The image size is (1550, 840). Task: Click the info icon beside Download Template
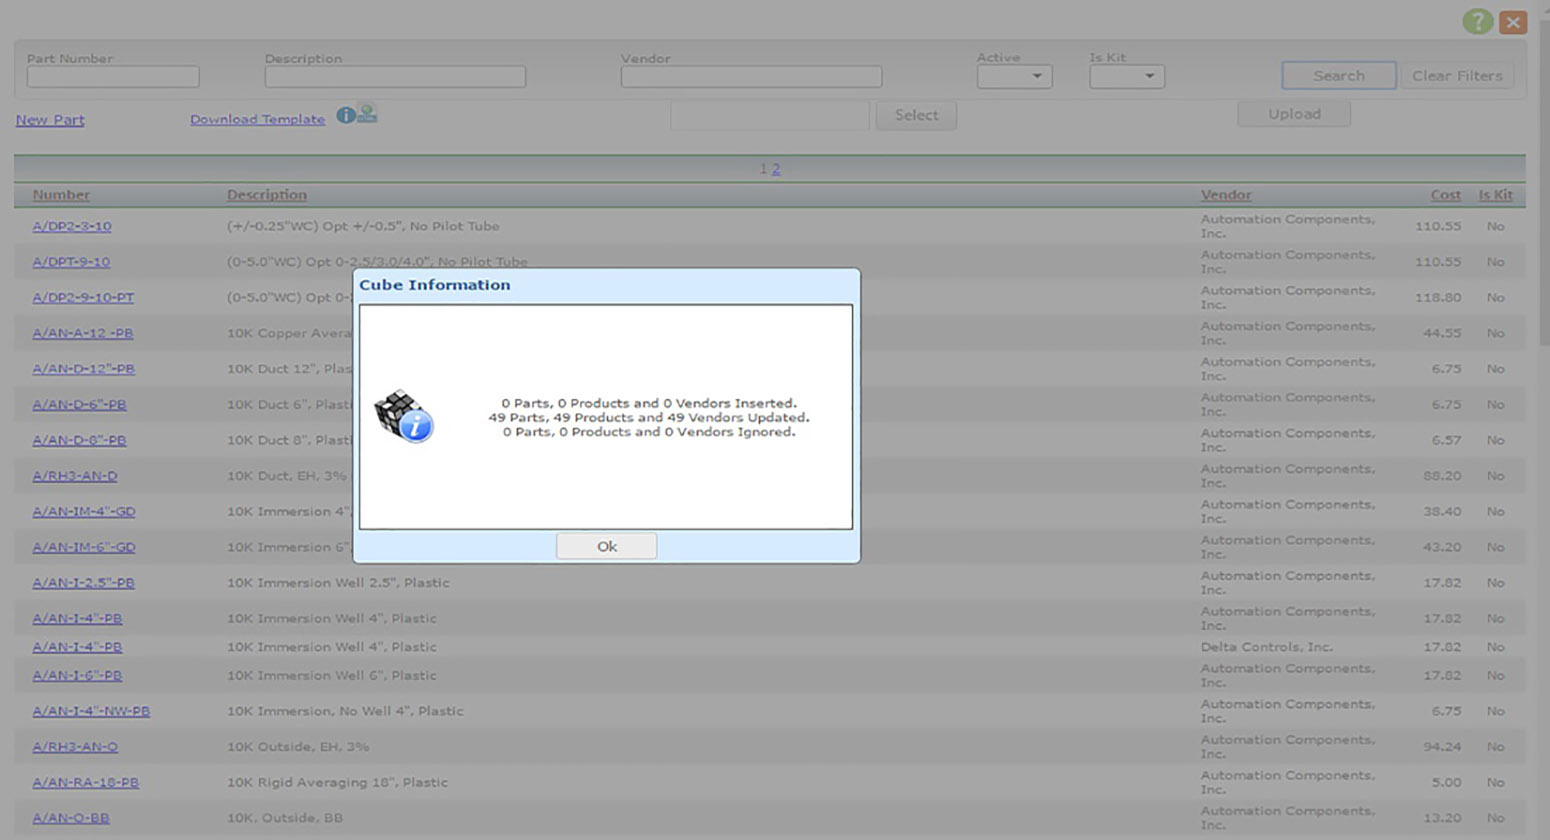[345, 116]
